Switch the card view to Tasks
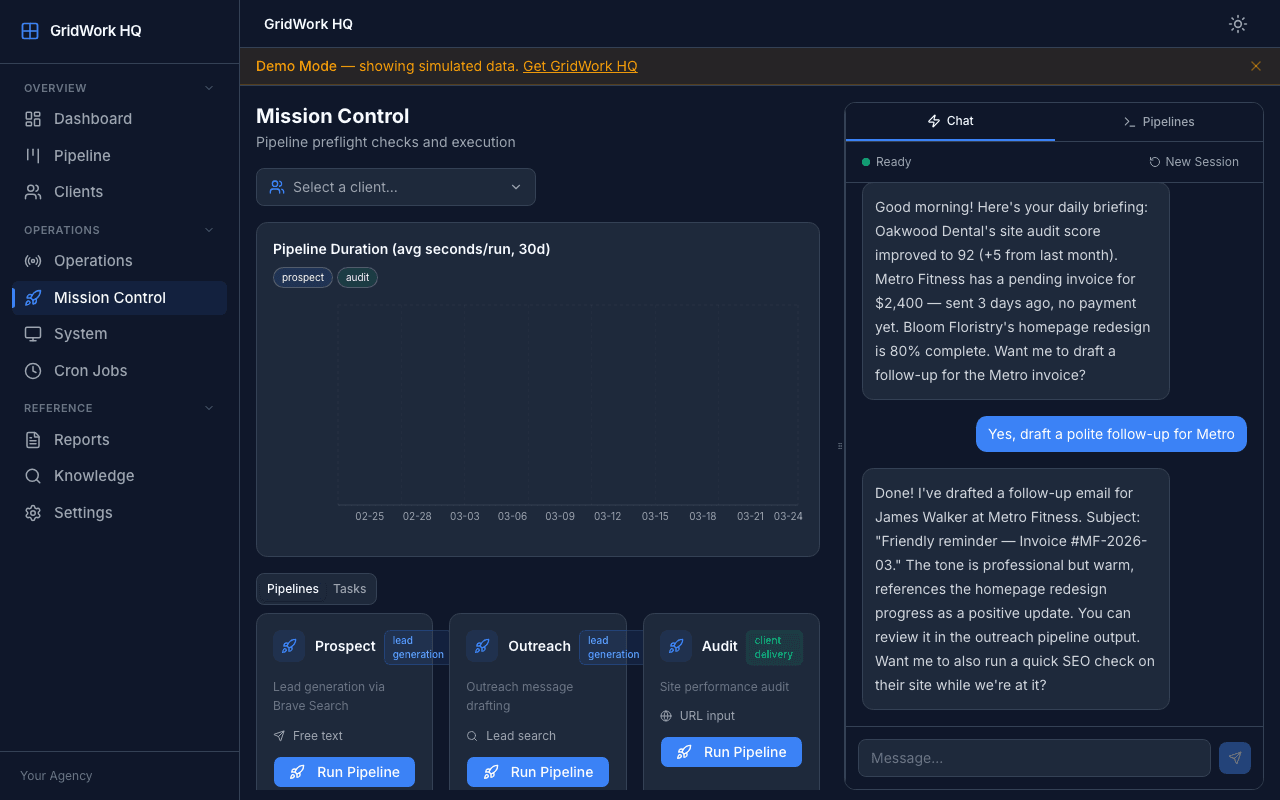 (349, 588)
